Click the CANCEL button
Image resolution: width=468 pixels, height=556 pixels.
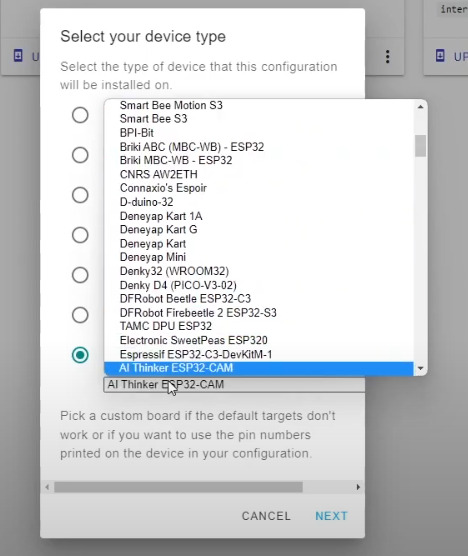(x=266, y=516)
